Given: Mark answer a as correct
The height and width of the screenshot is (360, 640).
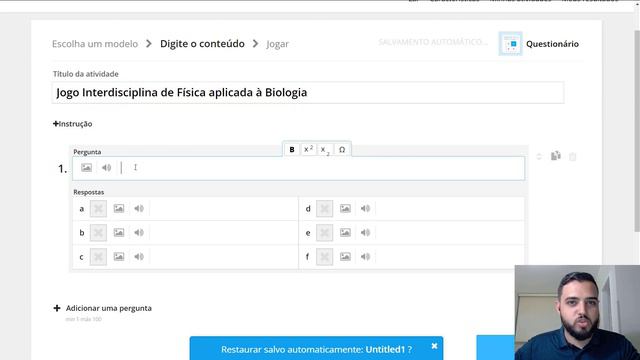Looking at the screenshot, I should point(98,209).
